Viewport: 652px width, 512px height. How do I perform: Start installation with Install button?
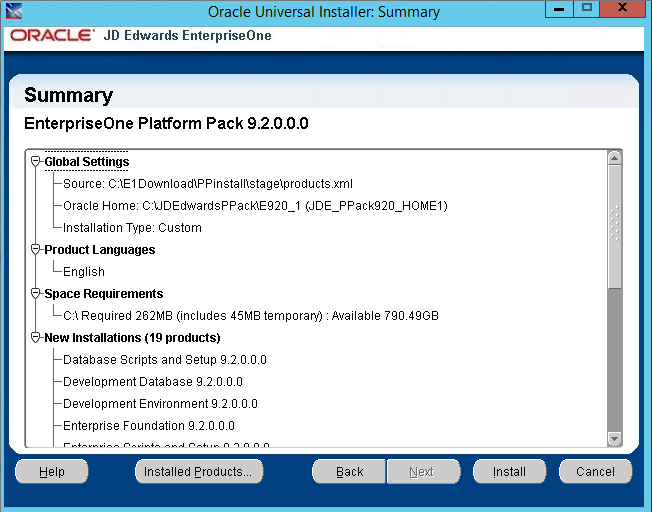pyautogui.click(x=509, y=471)
